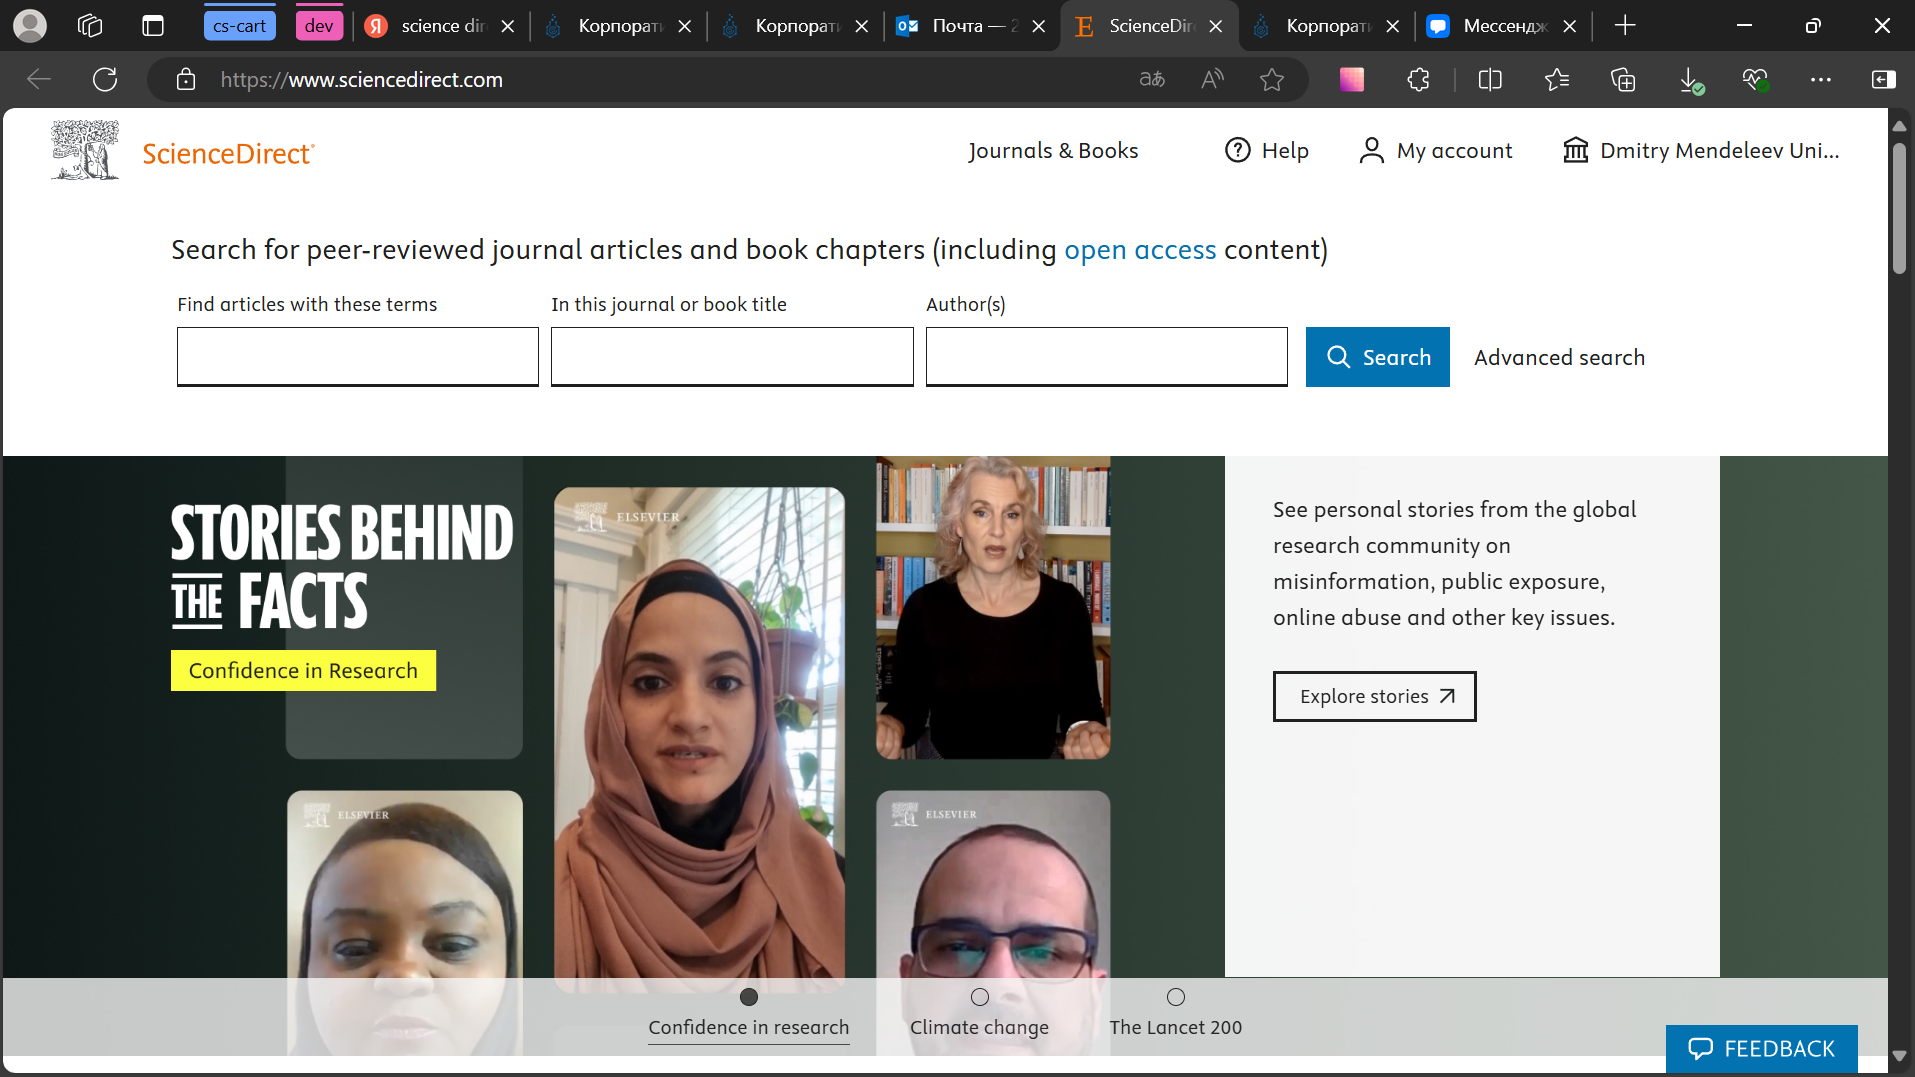Click the browser Back arrow
1915x1077 pixels.
(x=39, y=79)
